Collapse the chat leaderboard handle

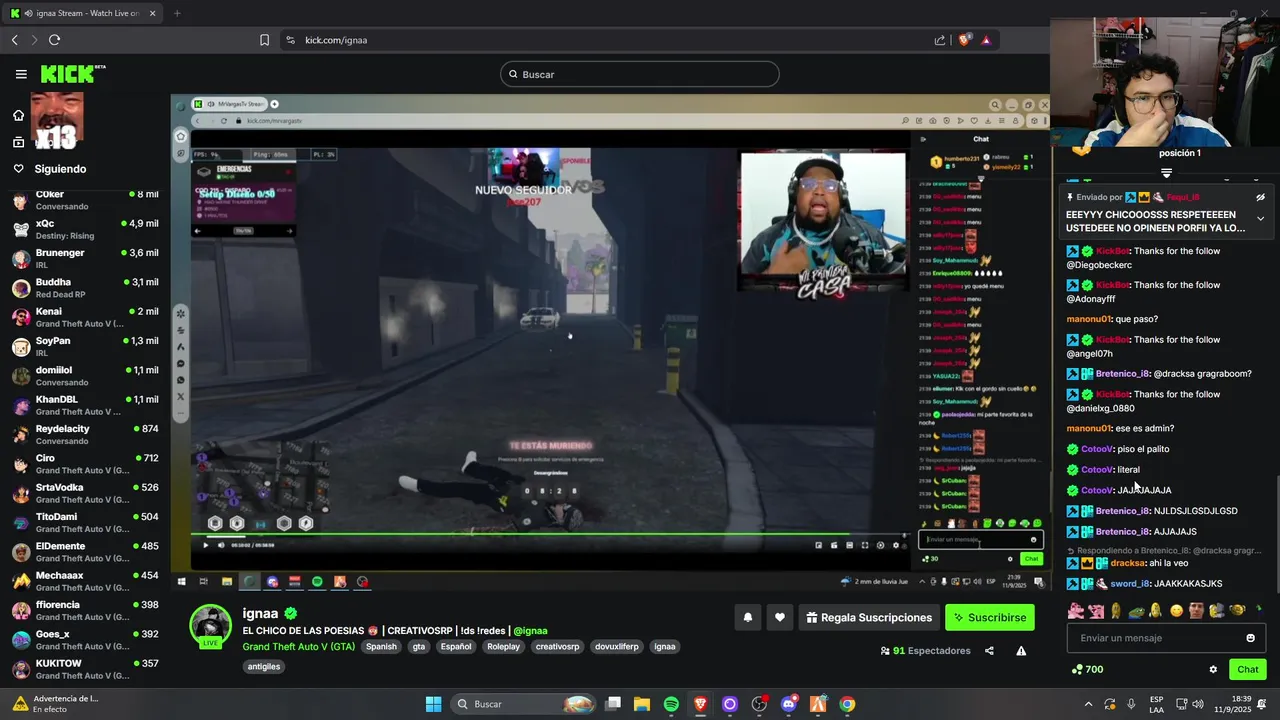pyautogui.click(x=1166, y=173)
